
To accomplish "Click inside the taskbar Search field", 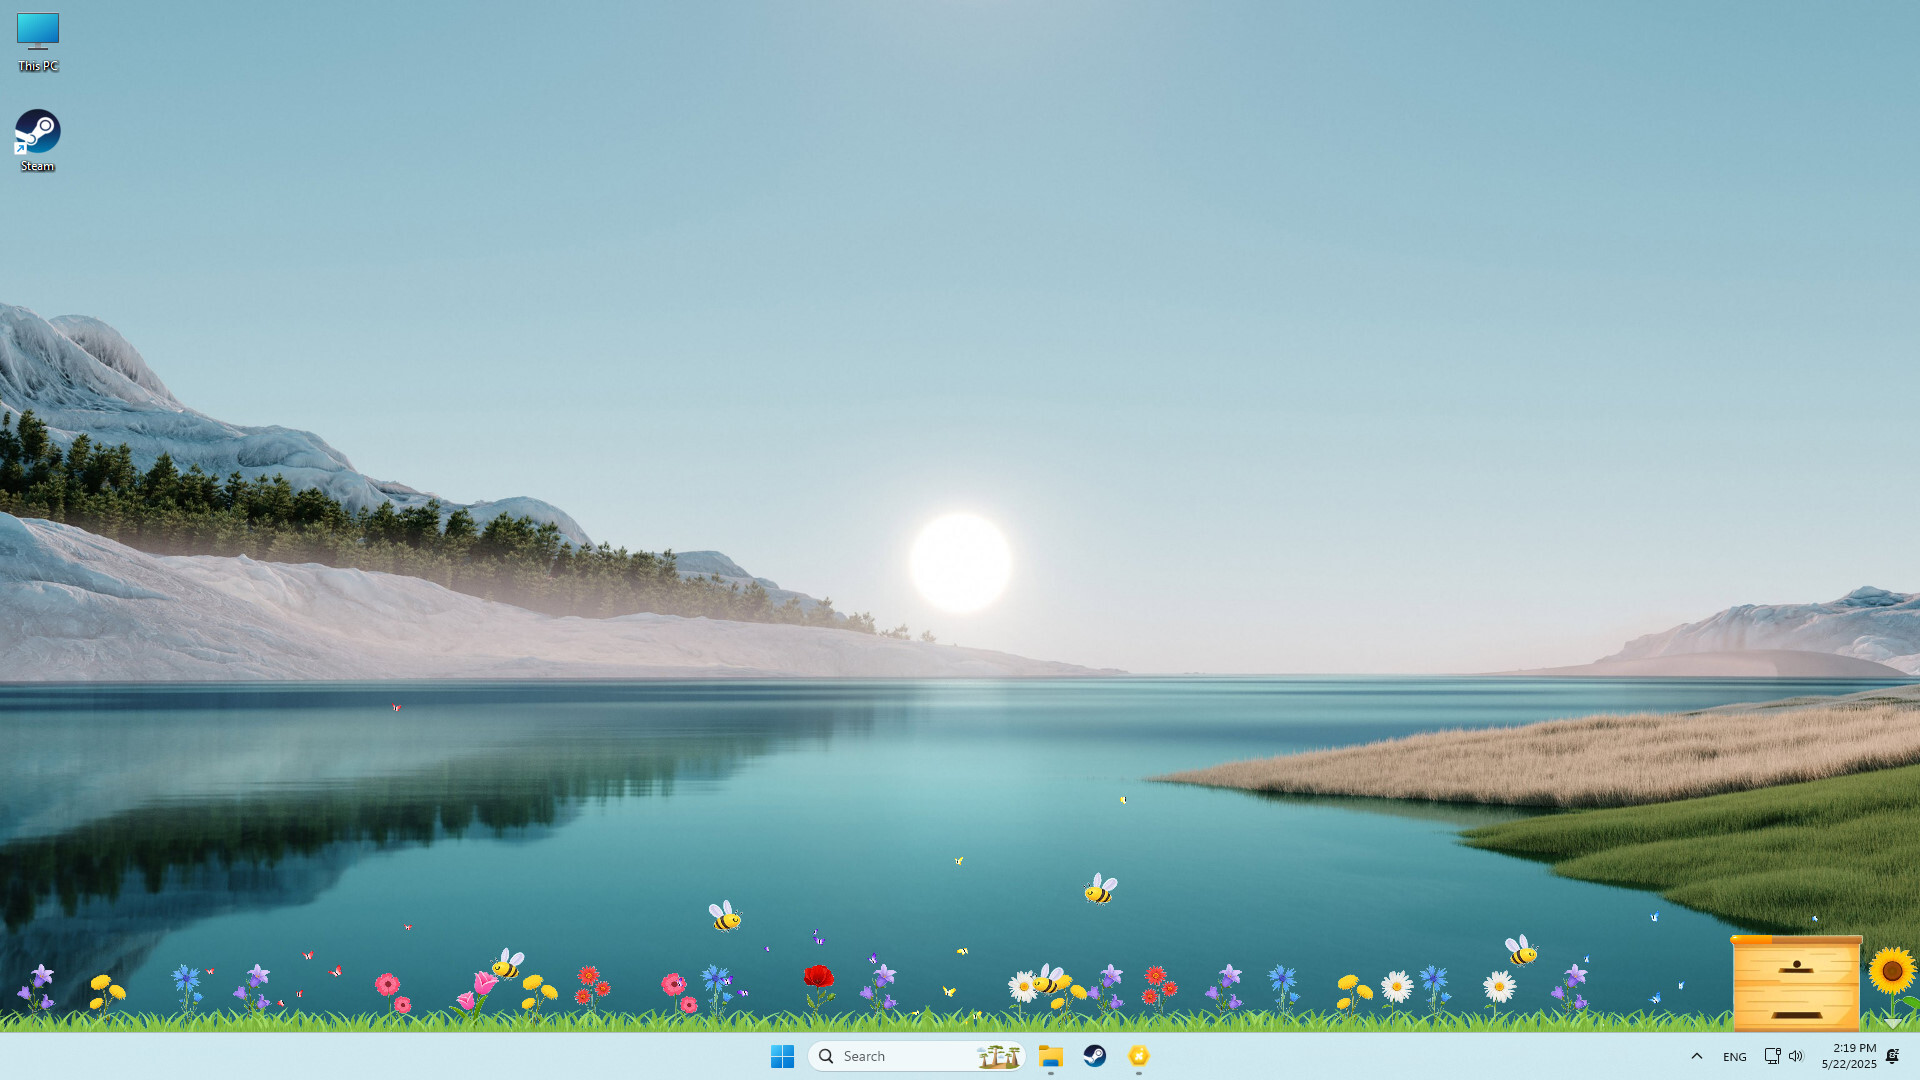I will coord(900,1056).
